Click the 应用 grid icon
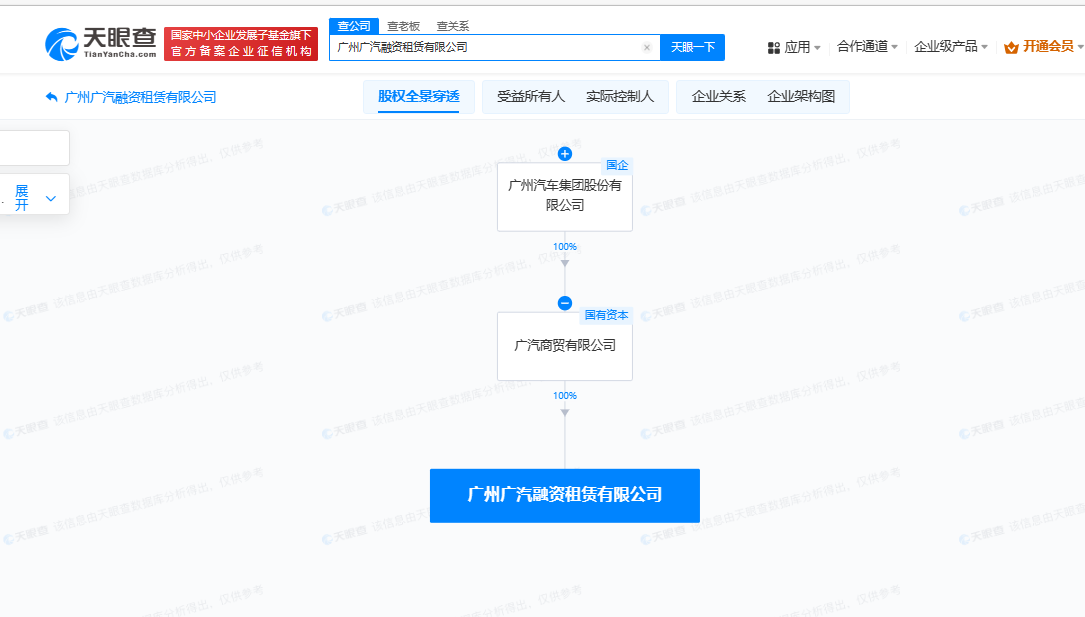Image resolution: width=1085 pixels, height=617 pixels. (773, 47)
